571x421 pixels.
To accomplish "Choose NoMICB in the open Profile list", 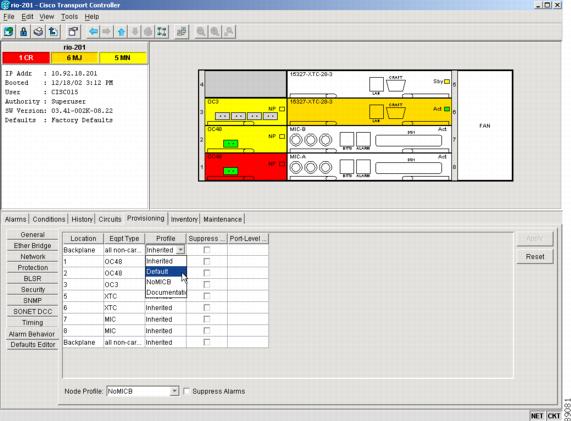I will coord(166,282).
